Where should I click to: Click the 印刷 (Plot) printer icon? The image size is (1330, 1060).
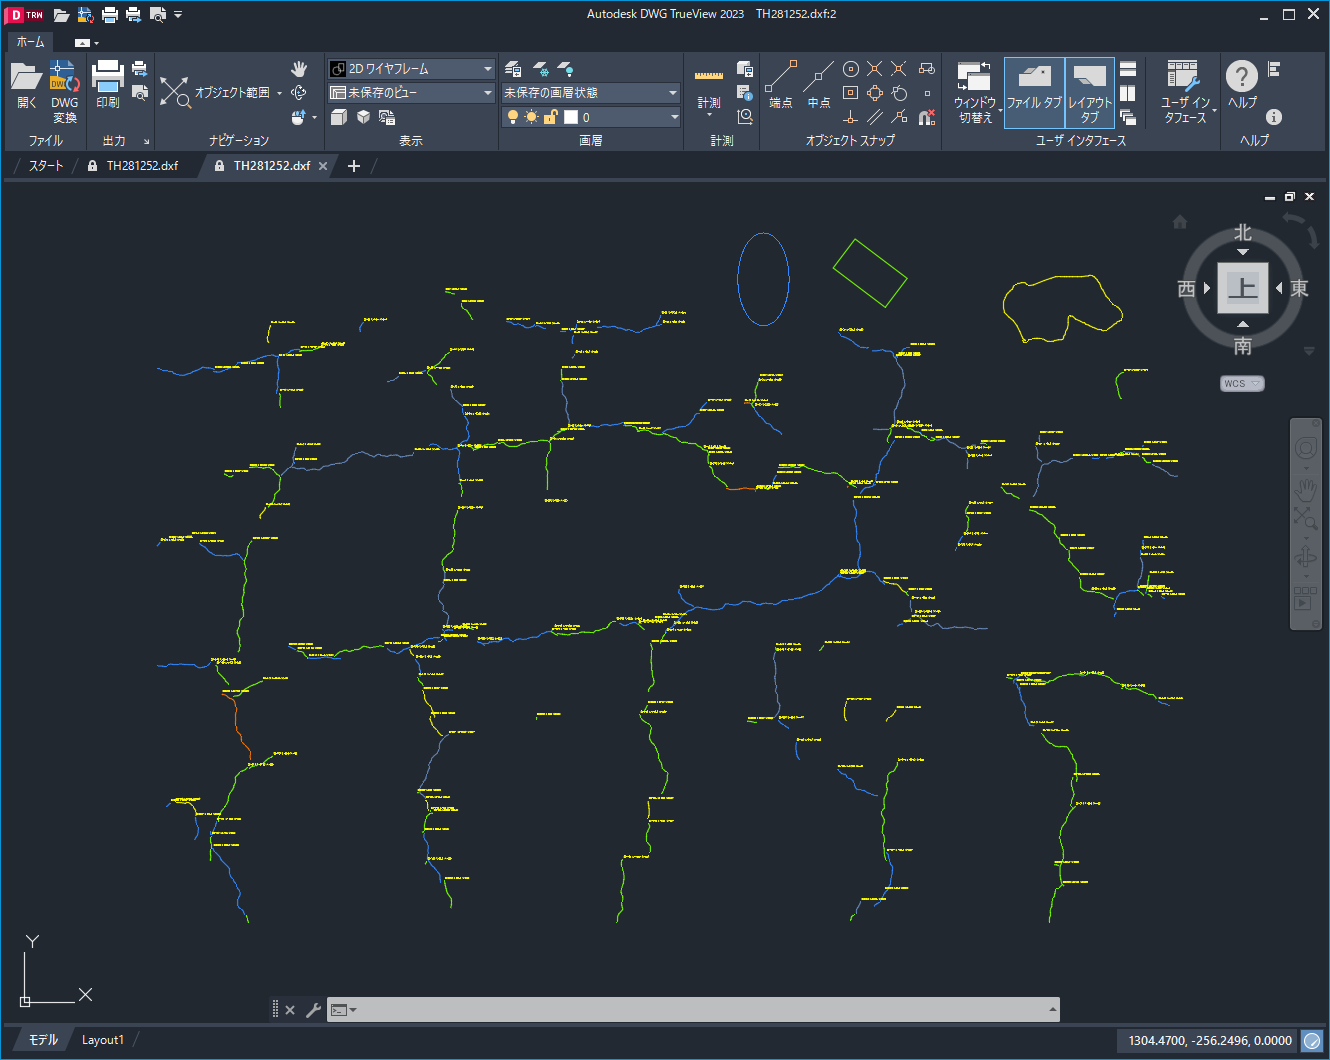[107, 76]
